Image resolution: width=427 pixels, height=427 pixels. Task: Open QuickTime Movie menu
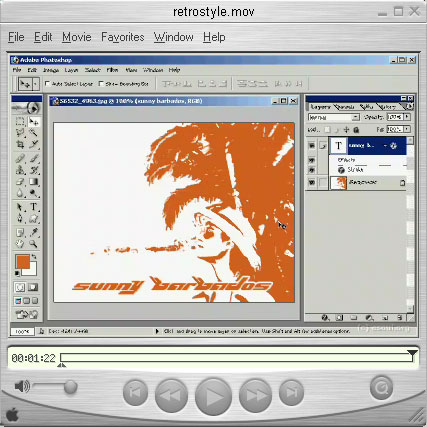77,37
